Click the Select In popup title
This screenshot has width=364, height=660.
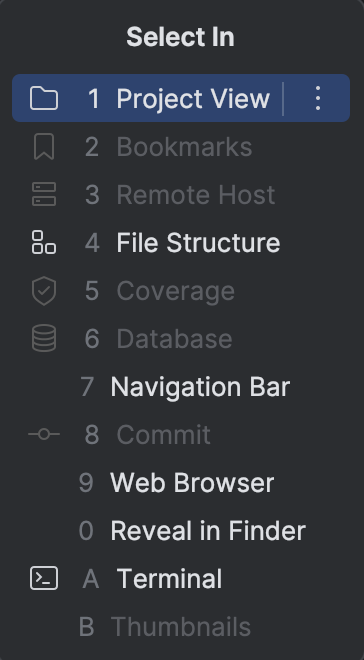(181, 37)
